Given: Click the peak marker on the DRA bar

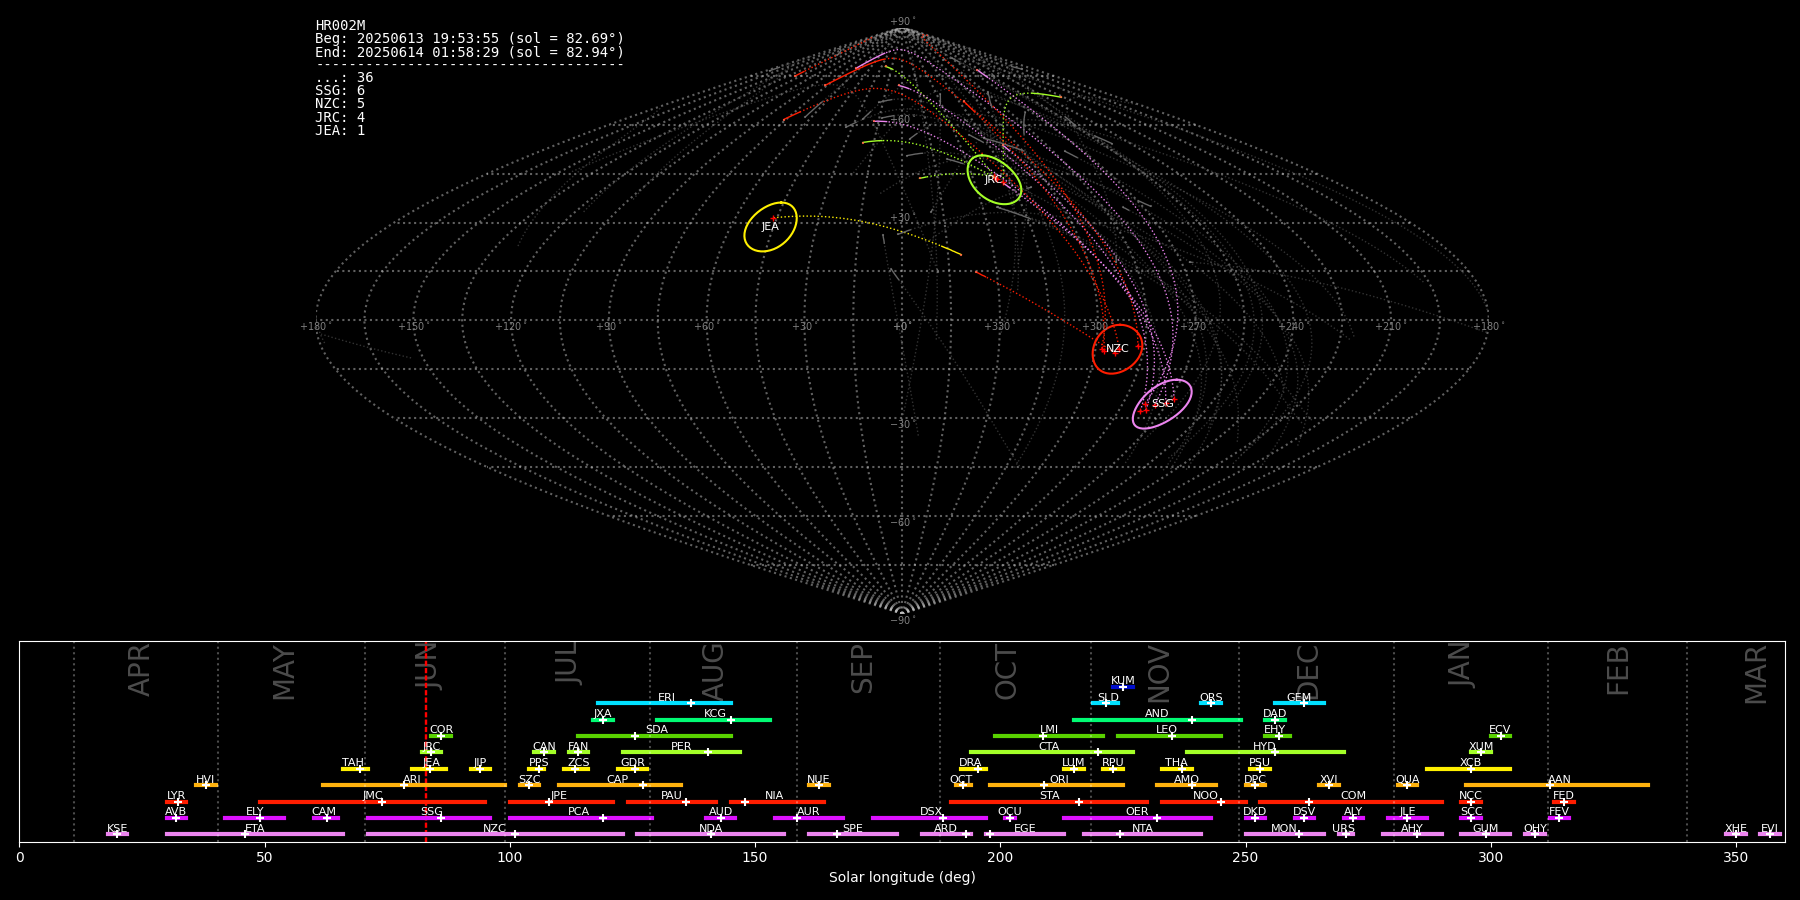Looking at the screenshot, I should click(978, 769).
